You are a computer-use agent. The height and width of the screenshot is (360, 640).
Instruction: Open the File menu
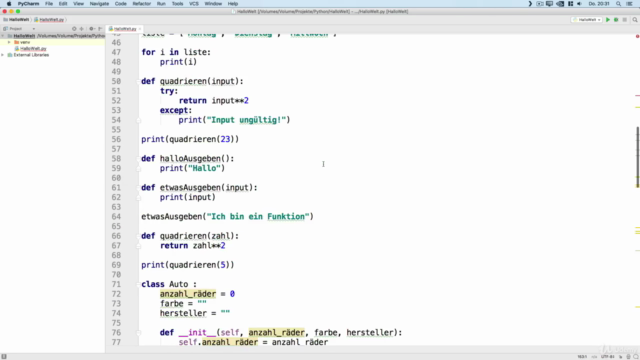click(49, 4)
